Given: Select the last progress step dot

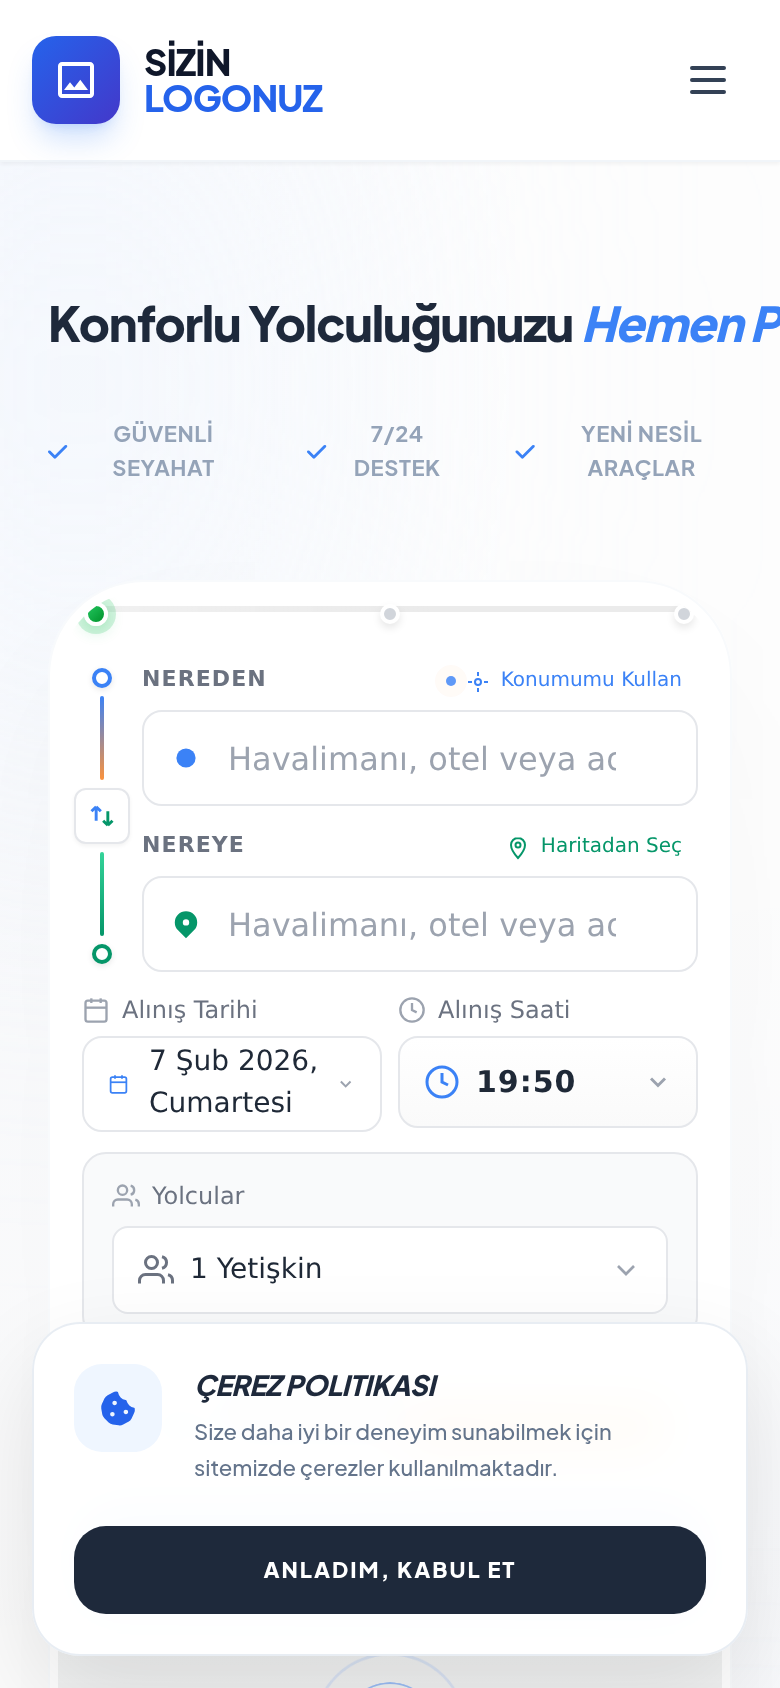Looking at the screenshot, I should (684, 614).
